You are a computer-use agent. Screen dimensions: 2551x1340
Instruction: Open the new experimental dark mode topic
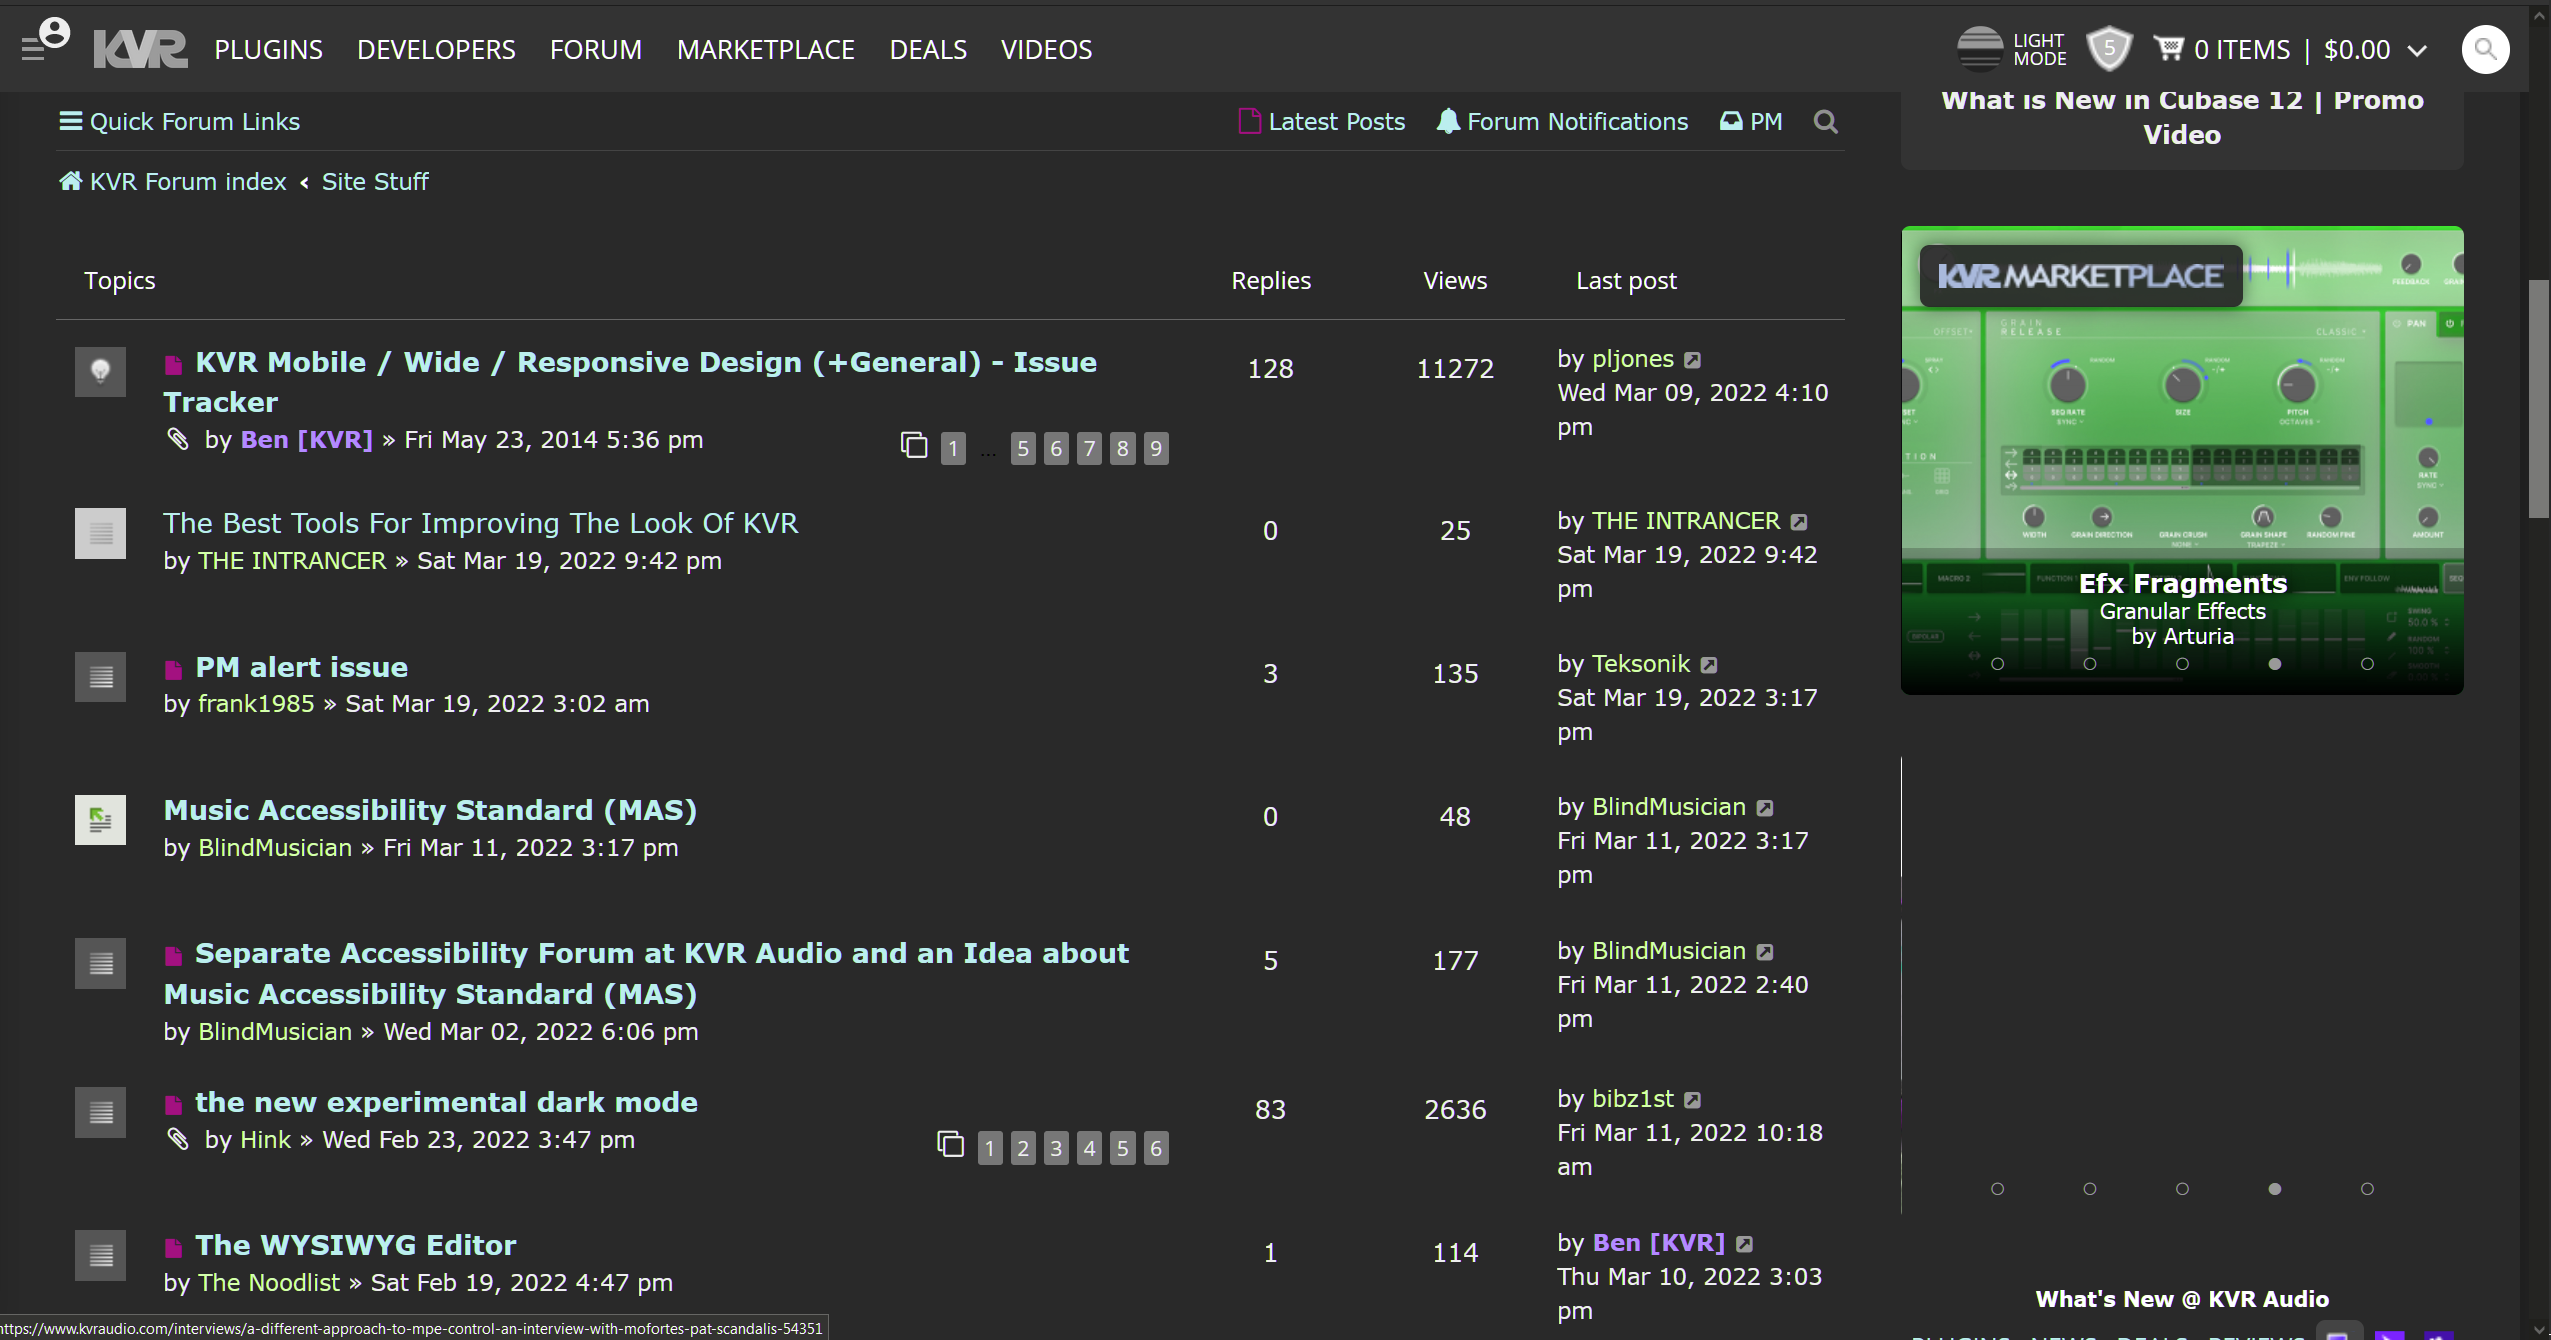(x=446, y=1102)
